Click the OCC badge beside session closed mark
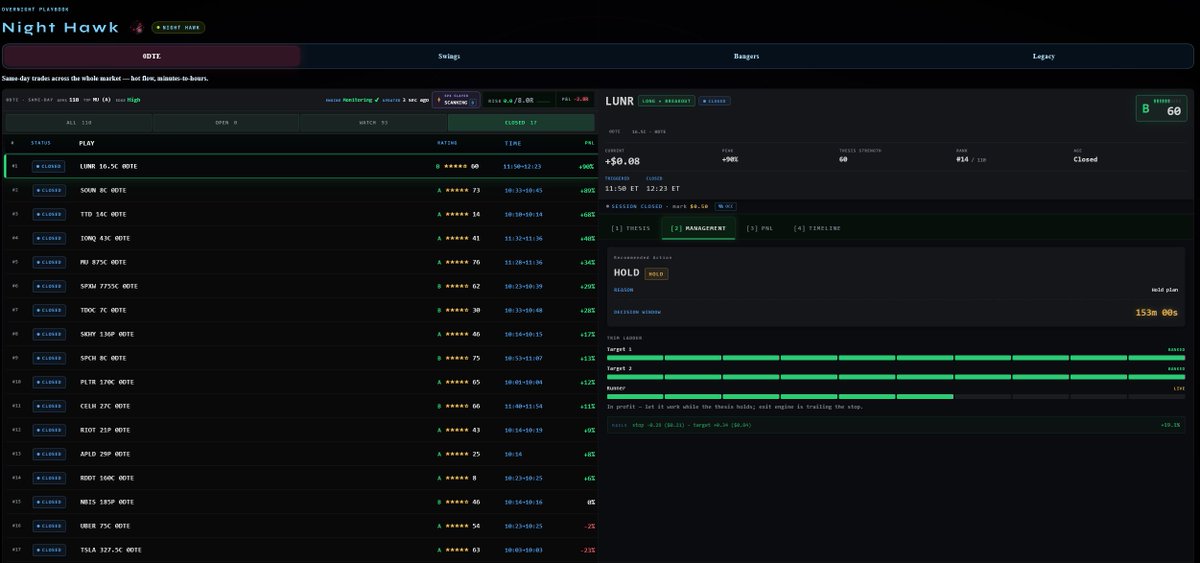The image size is (1200, 563). coord(724,206)
